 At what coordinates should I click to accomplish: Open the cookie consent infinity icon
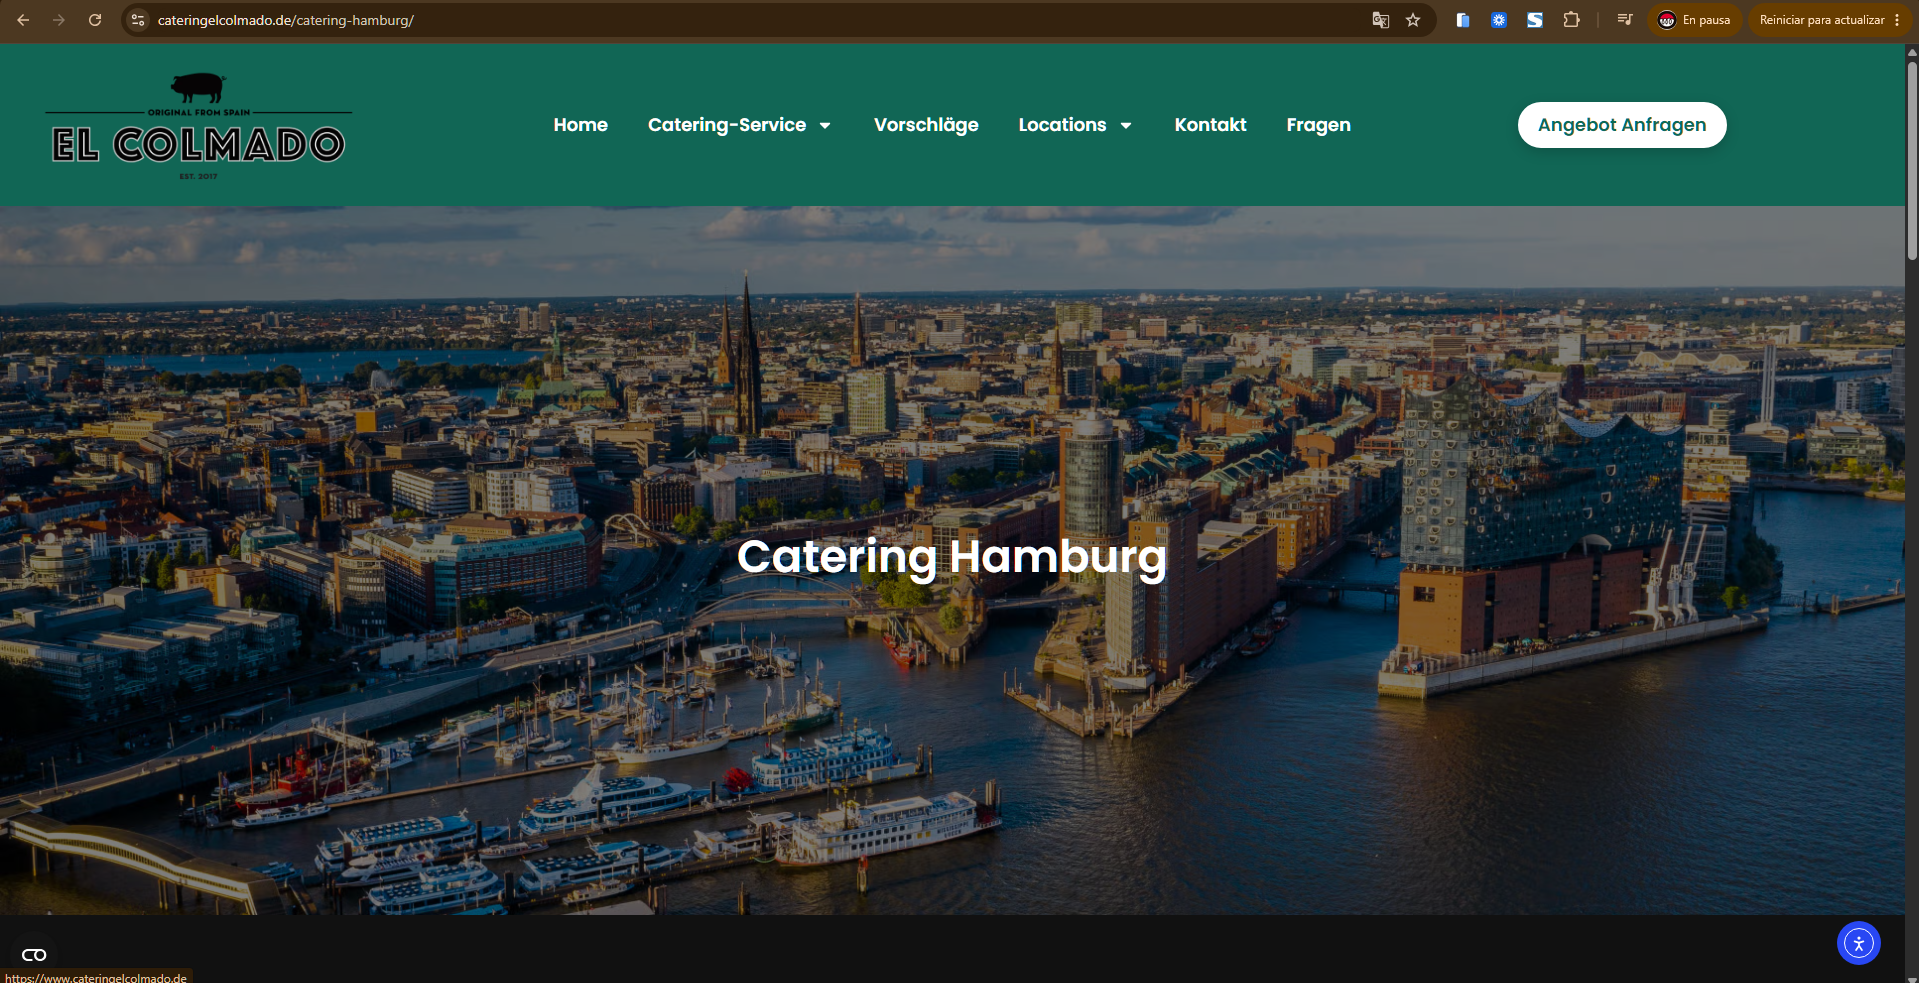34,955
